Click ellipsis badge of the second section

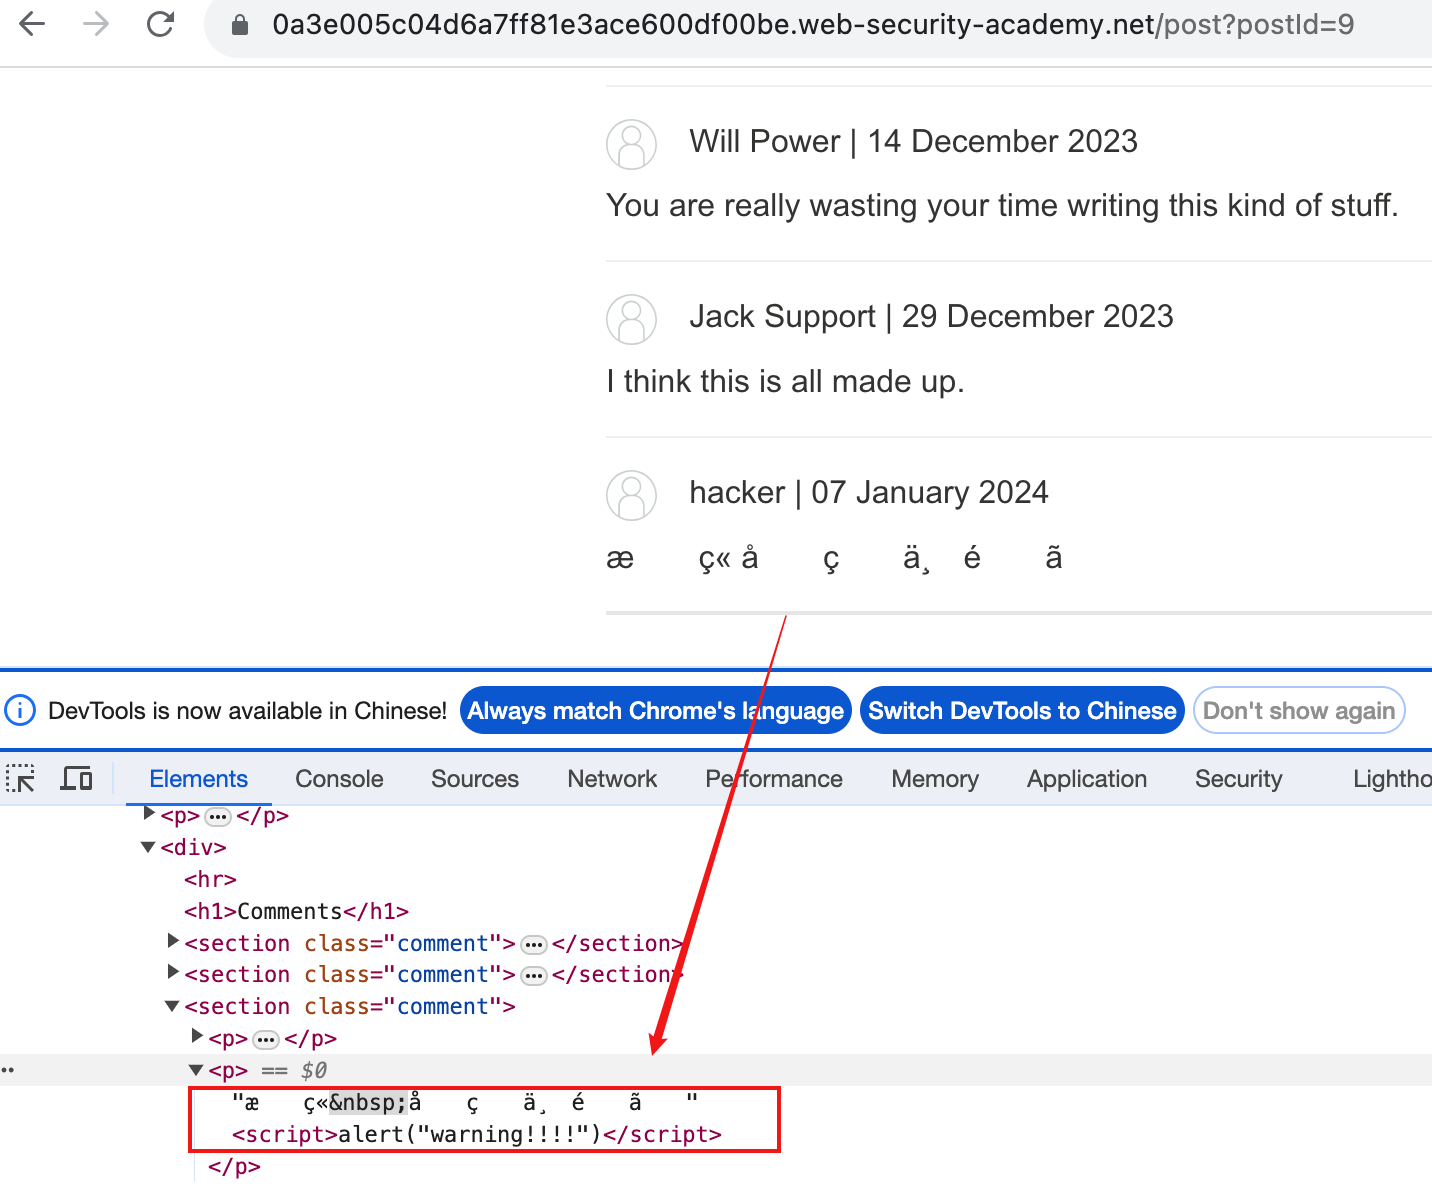534,976
